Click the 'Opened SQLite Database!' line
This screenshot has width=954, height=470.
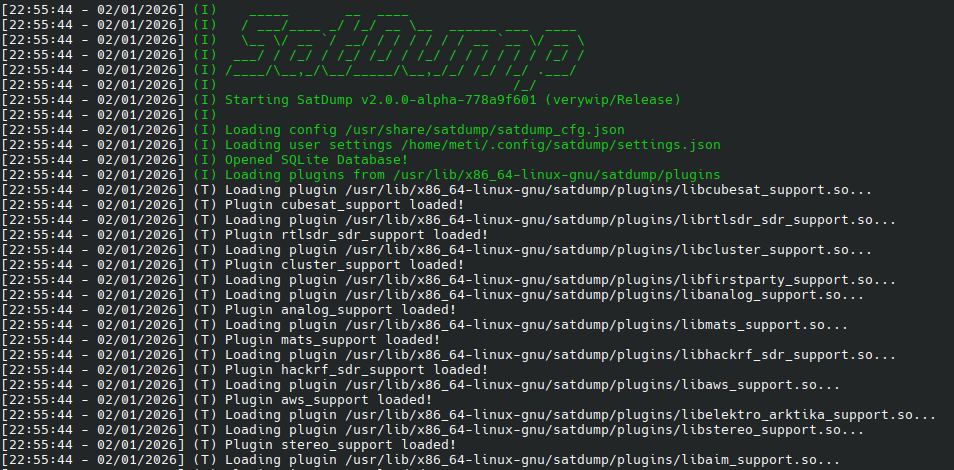(204, 160)
